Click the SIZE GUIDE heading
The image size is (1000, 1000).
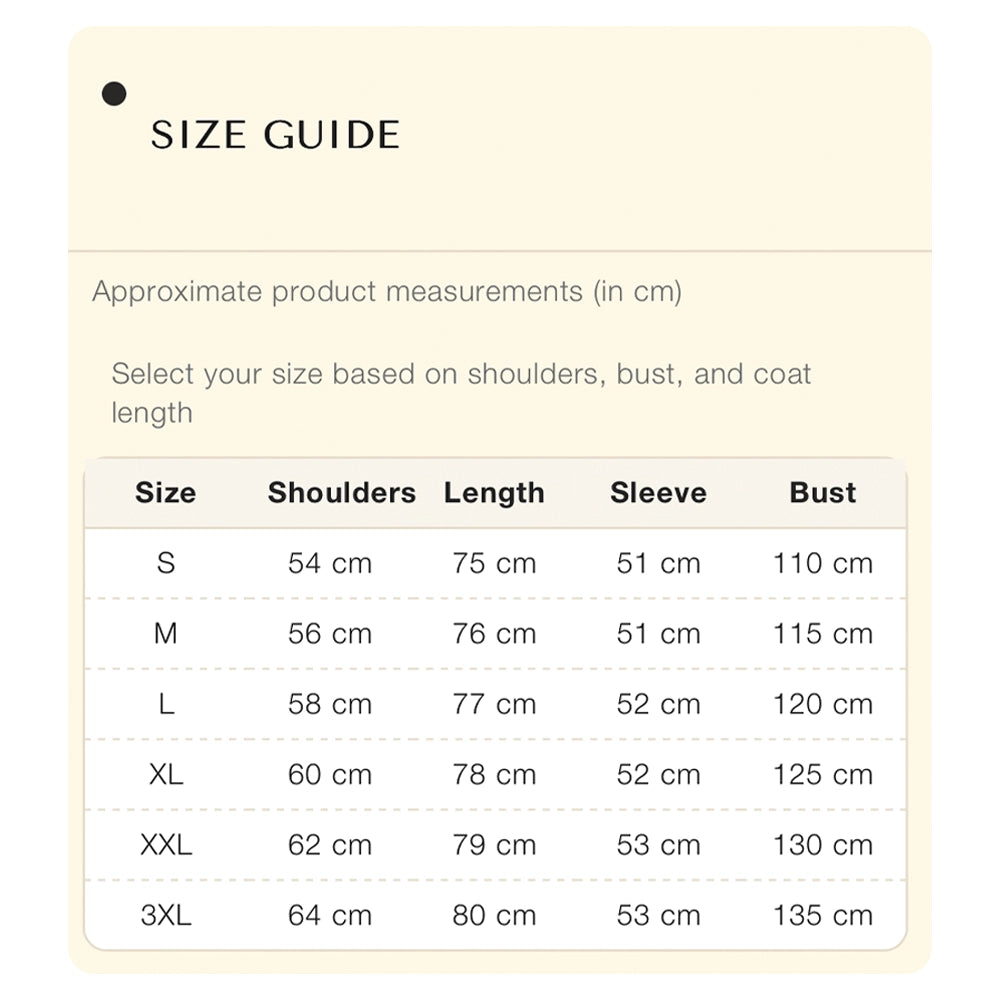pyautogui.click(x=275, y=135)
